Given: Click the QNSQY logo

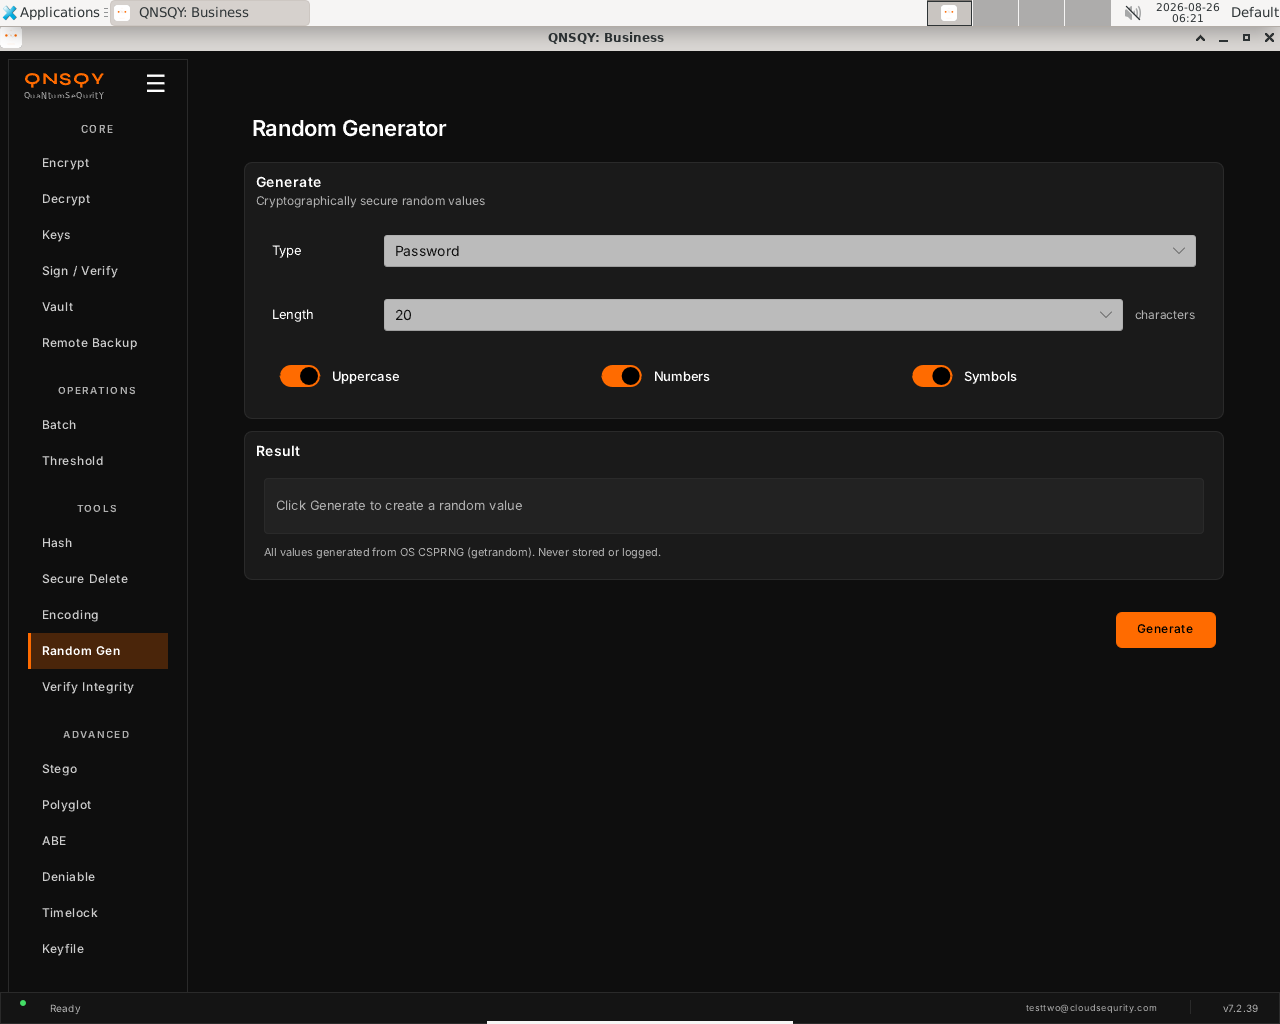Looking at the screenshot, I should 64,85.
